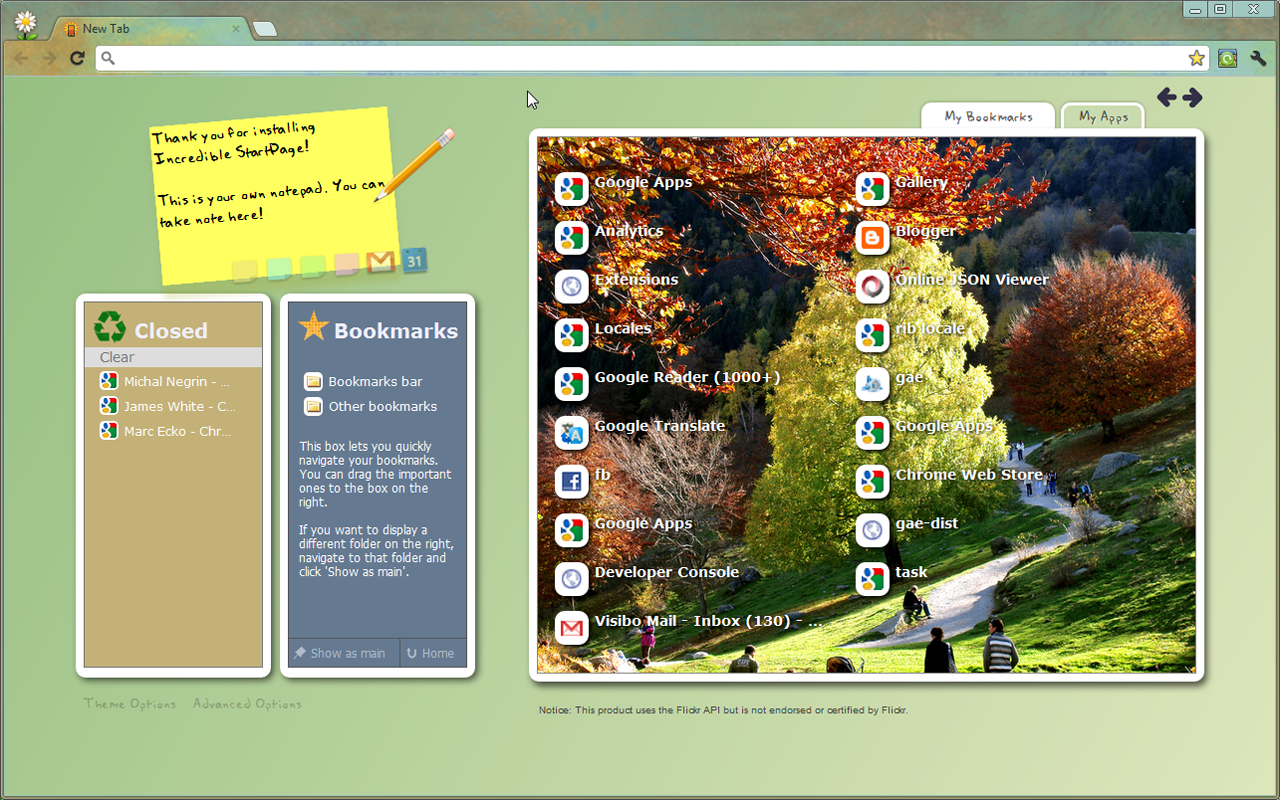Click the Show as main button
Screen dimensions: 1280x800
[x=342, y=652]
